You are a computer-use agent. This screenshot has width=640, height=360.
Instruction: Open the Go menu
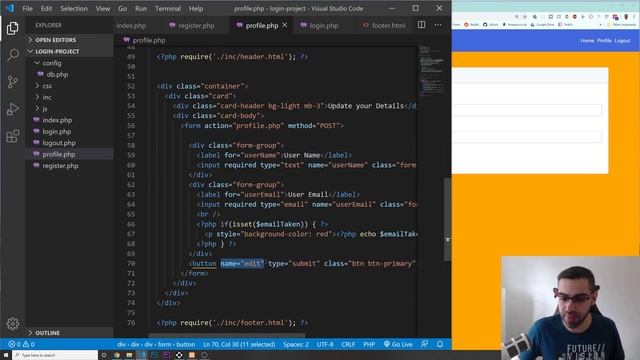122,8
